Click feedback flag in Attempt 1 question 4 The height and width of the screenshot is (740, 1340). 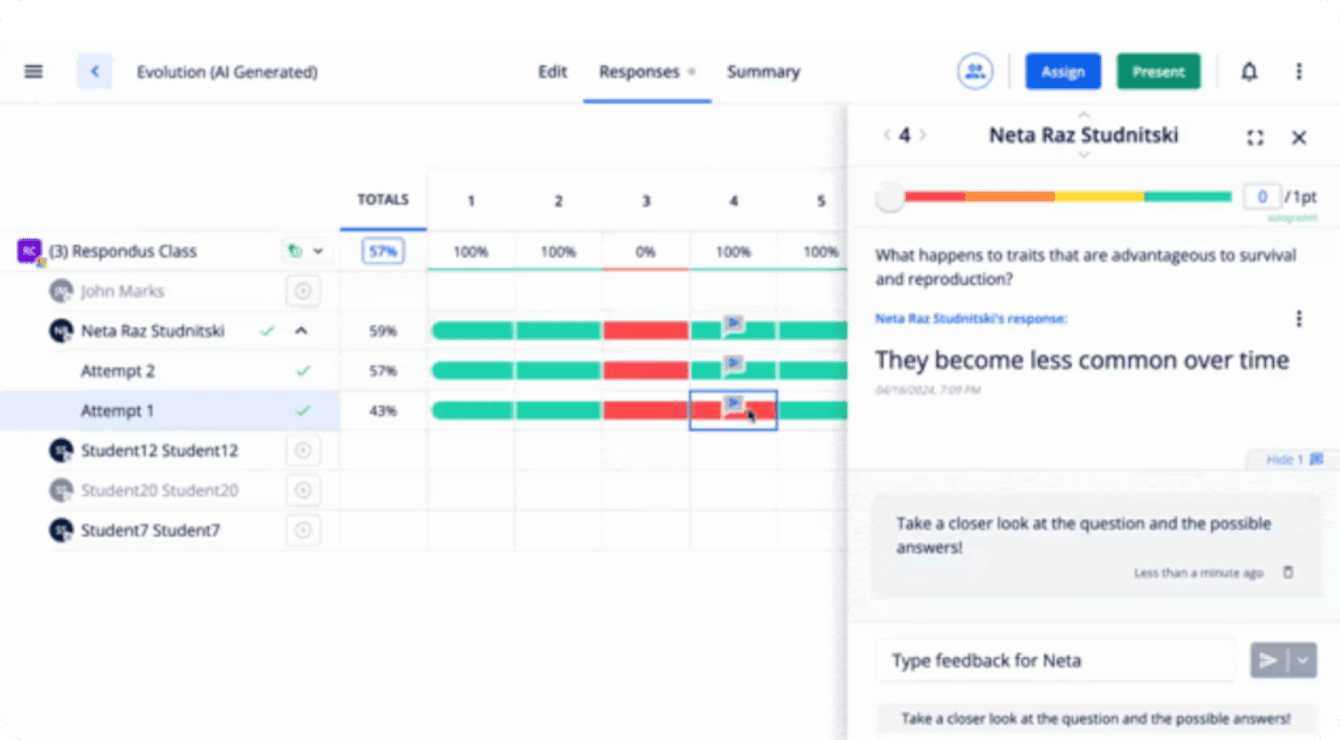click(x=733, y=403)
